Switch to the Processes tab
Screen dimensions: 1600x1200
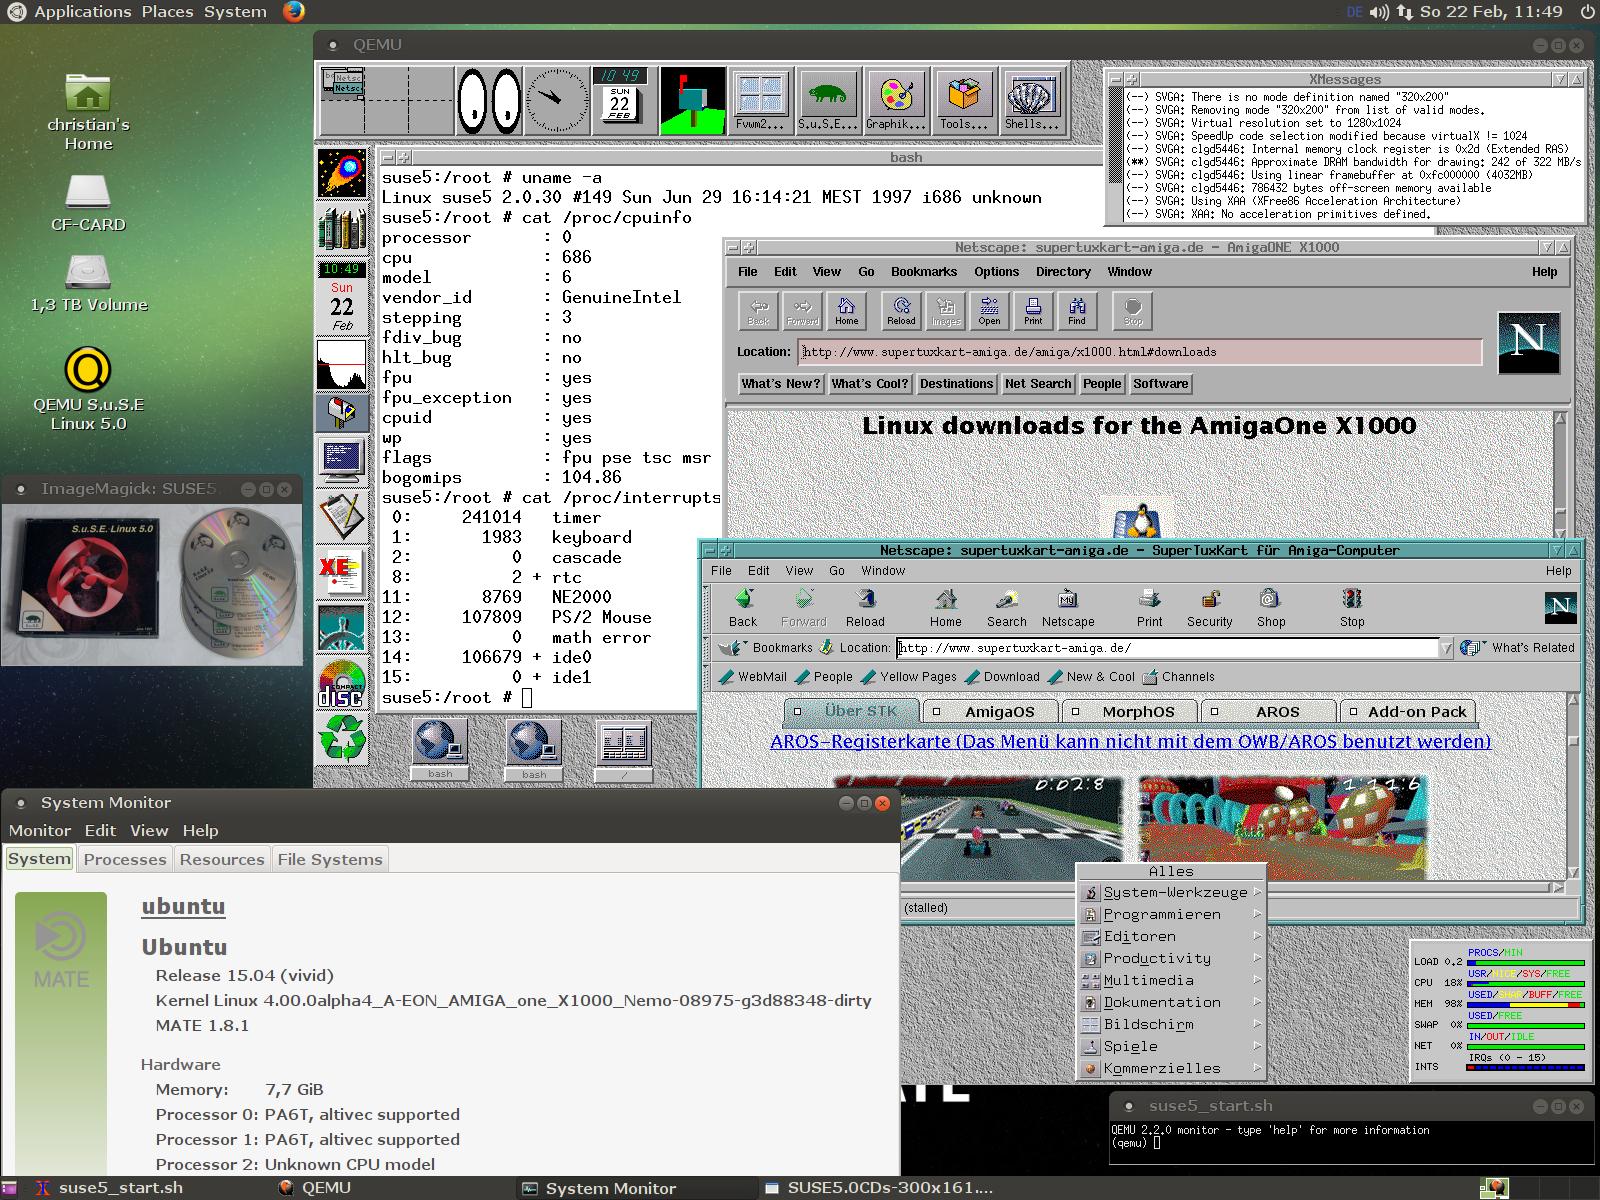tap(125, 859)
